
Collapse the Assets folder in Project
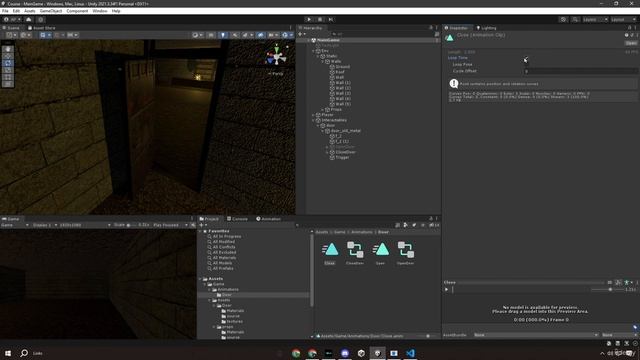pyautogui.click(x=200, y=279)
